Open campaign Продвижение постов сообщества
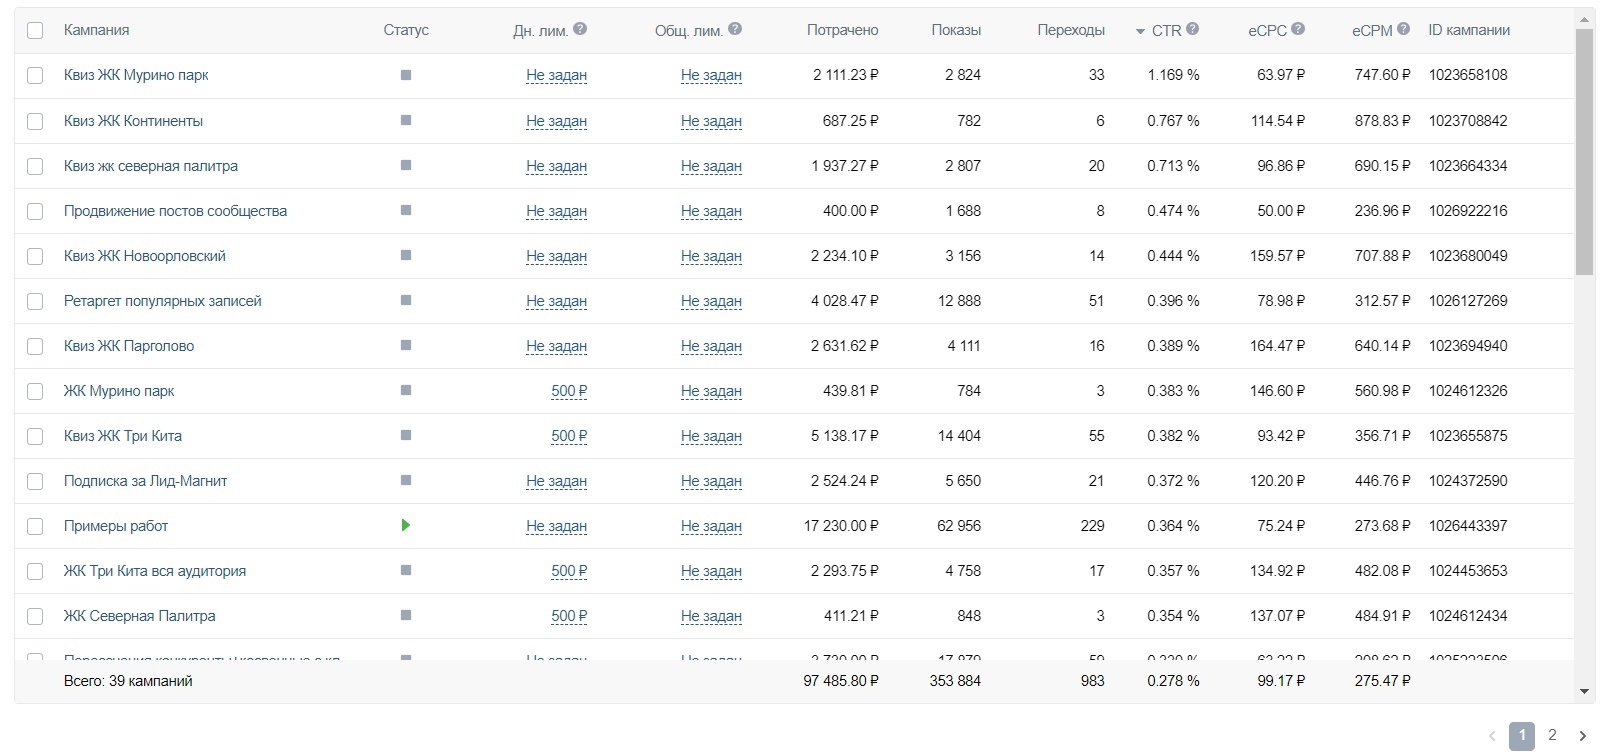Screen dimensions: 1605x752 (175, 211)
